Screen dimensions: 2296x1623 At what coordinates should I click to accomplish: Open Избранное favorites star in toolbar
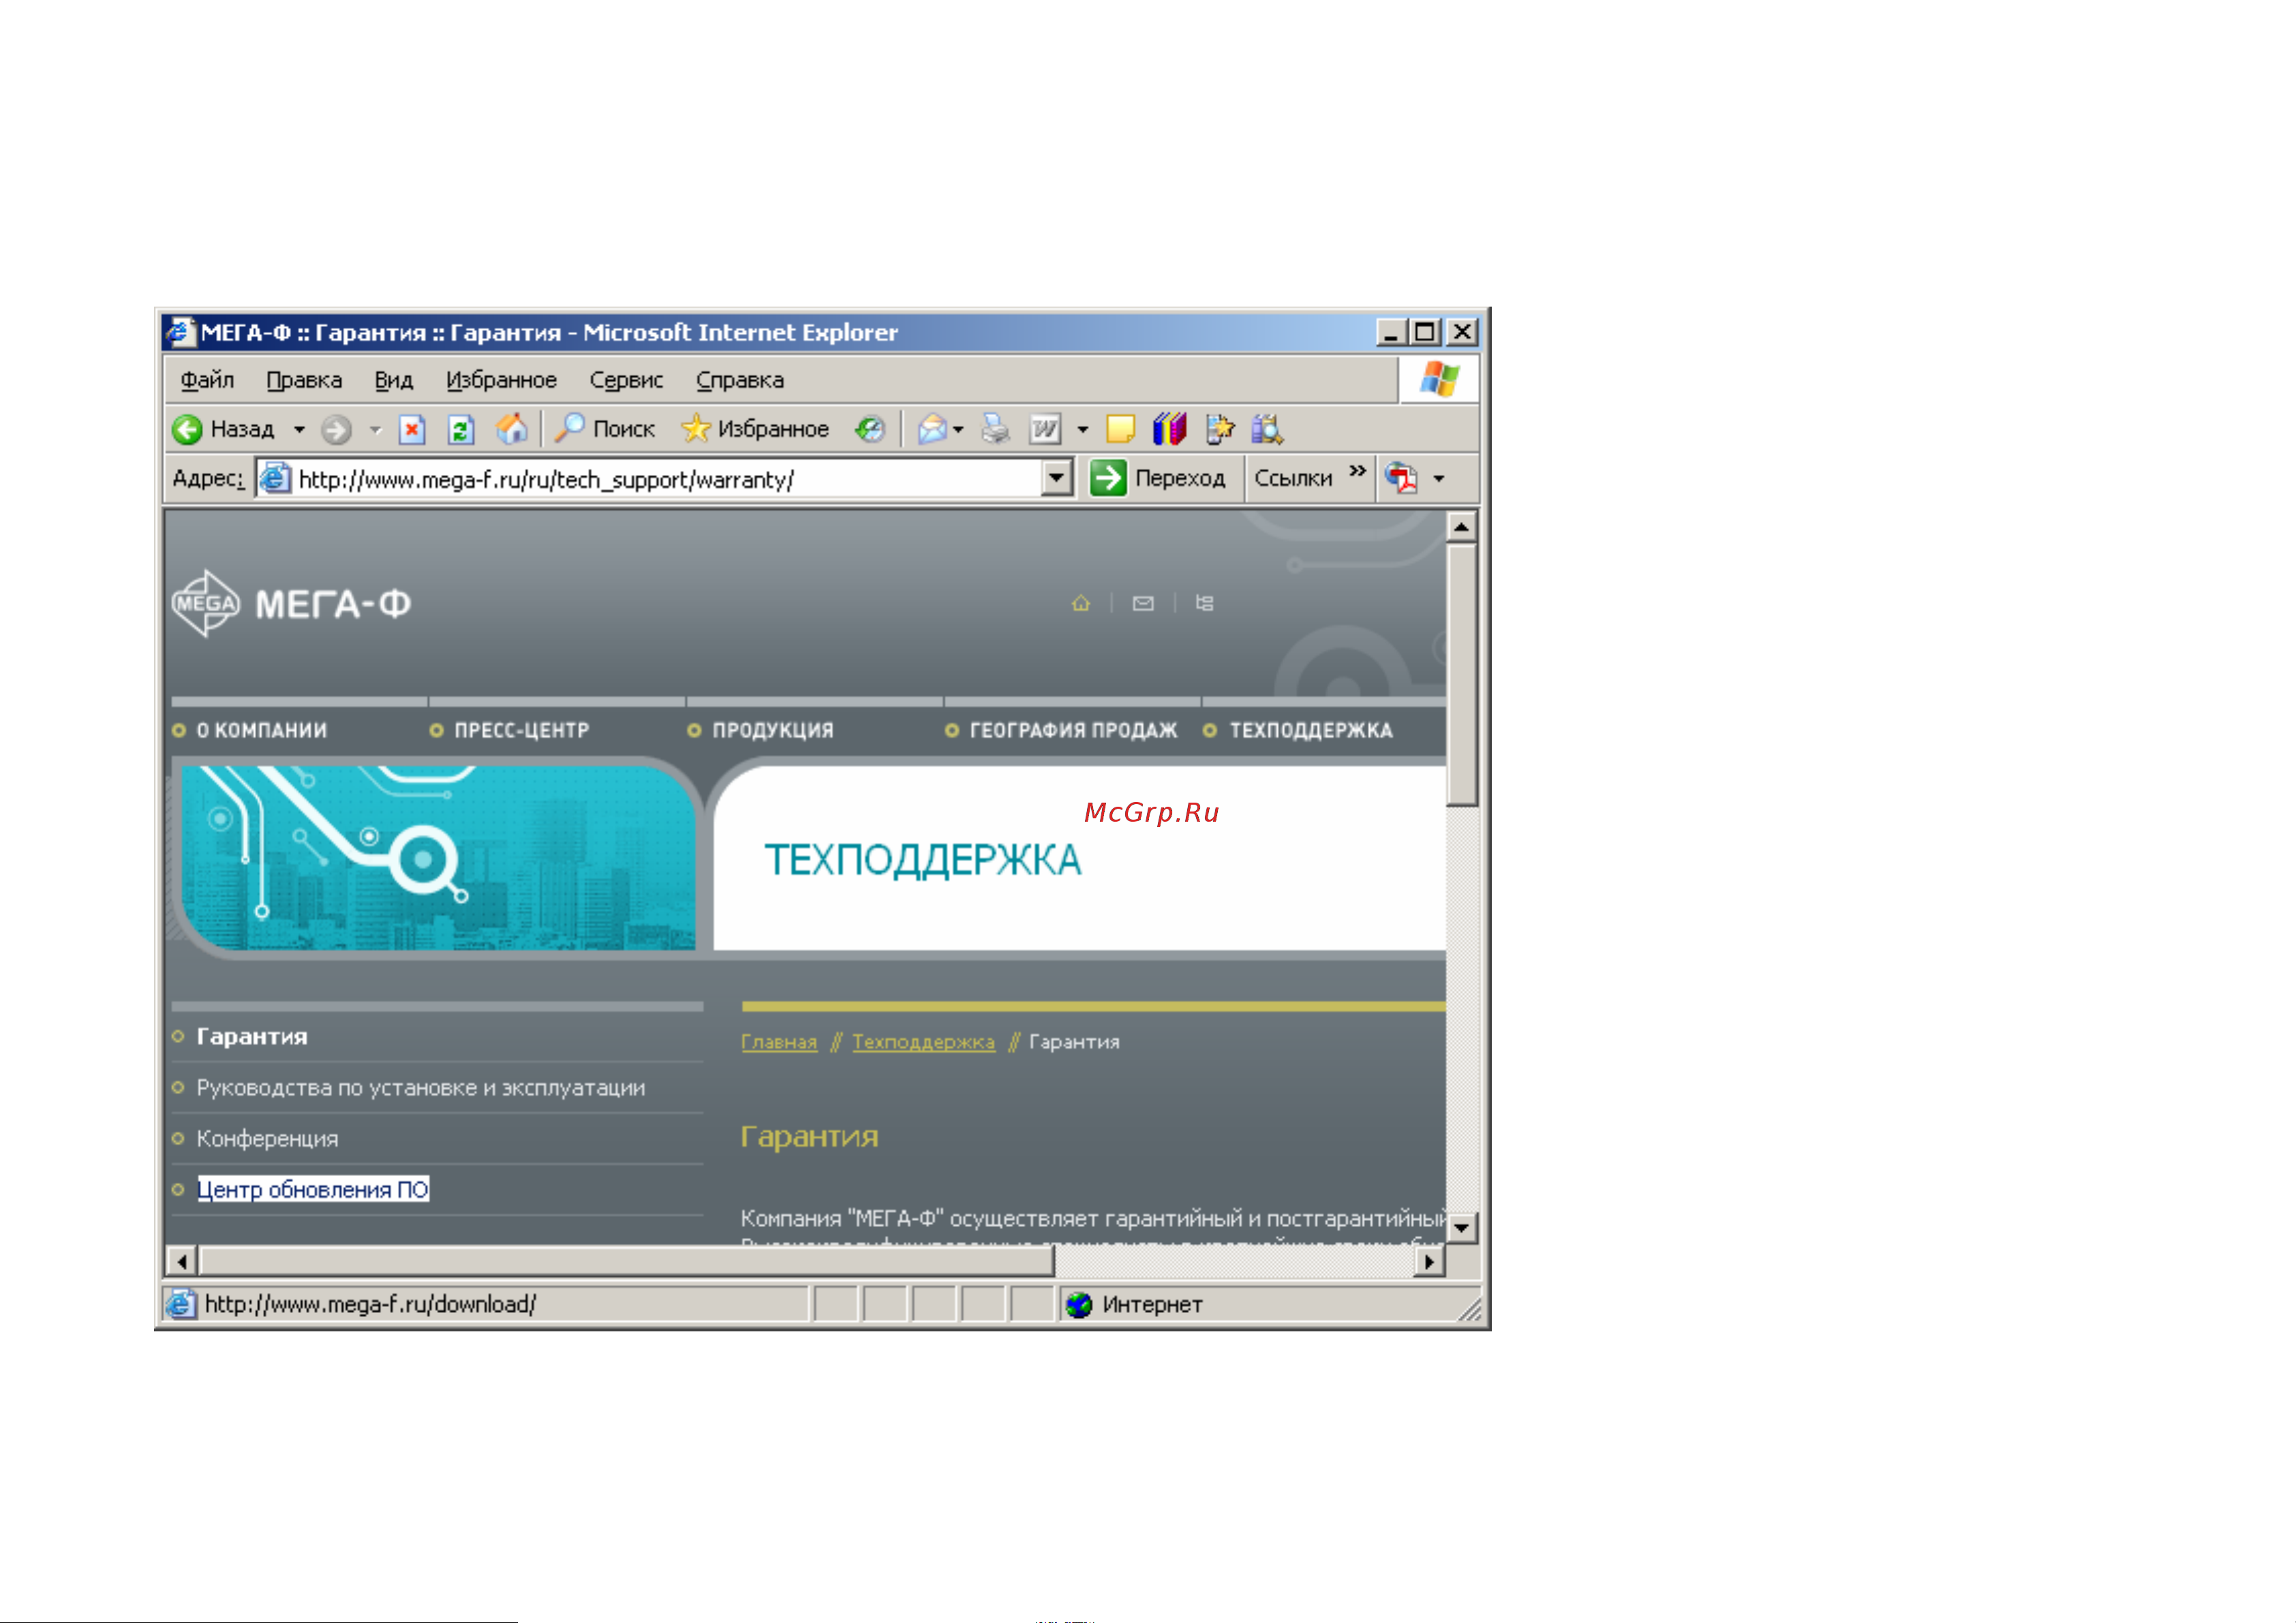click(755, 428)
